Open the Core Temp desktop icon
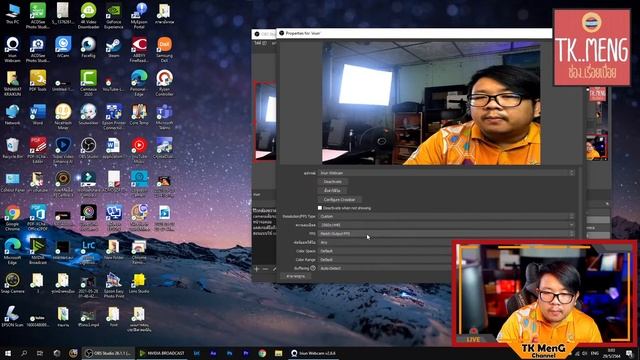The width and height of the screenshot is (640, 360). point(139,115)
